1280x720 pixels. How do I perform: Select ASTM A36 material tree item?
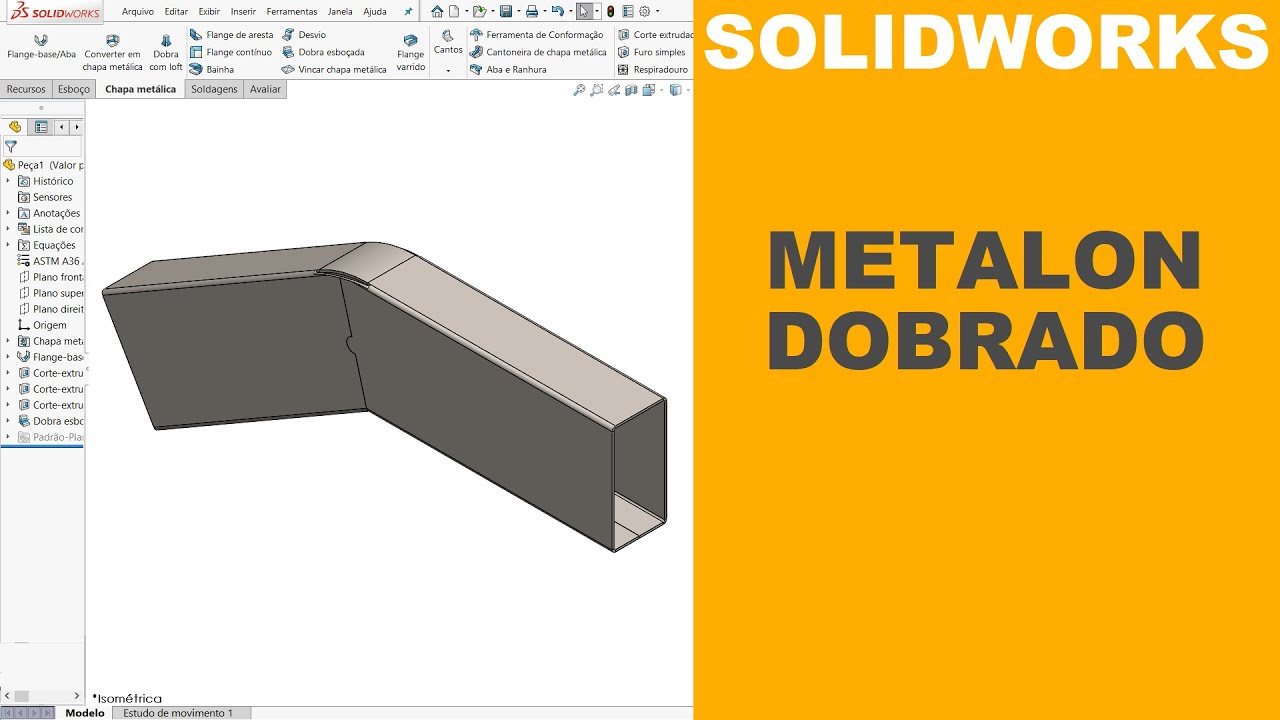(51, 261)
